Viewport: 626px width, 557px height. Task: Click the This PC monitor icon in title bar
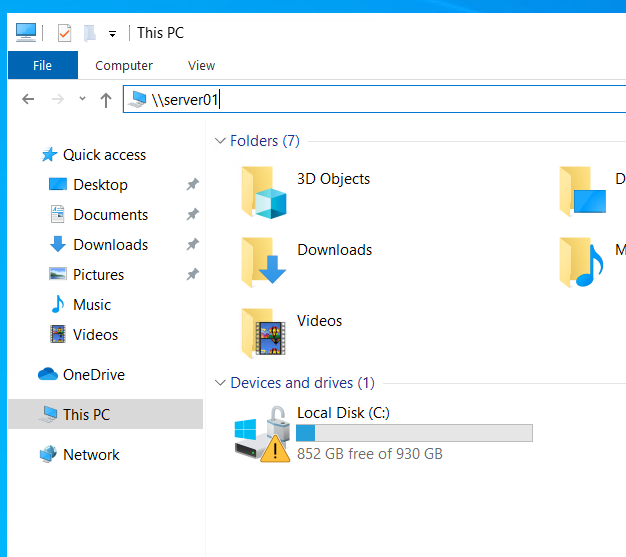click(x=26, y=32)
